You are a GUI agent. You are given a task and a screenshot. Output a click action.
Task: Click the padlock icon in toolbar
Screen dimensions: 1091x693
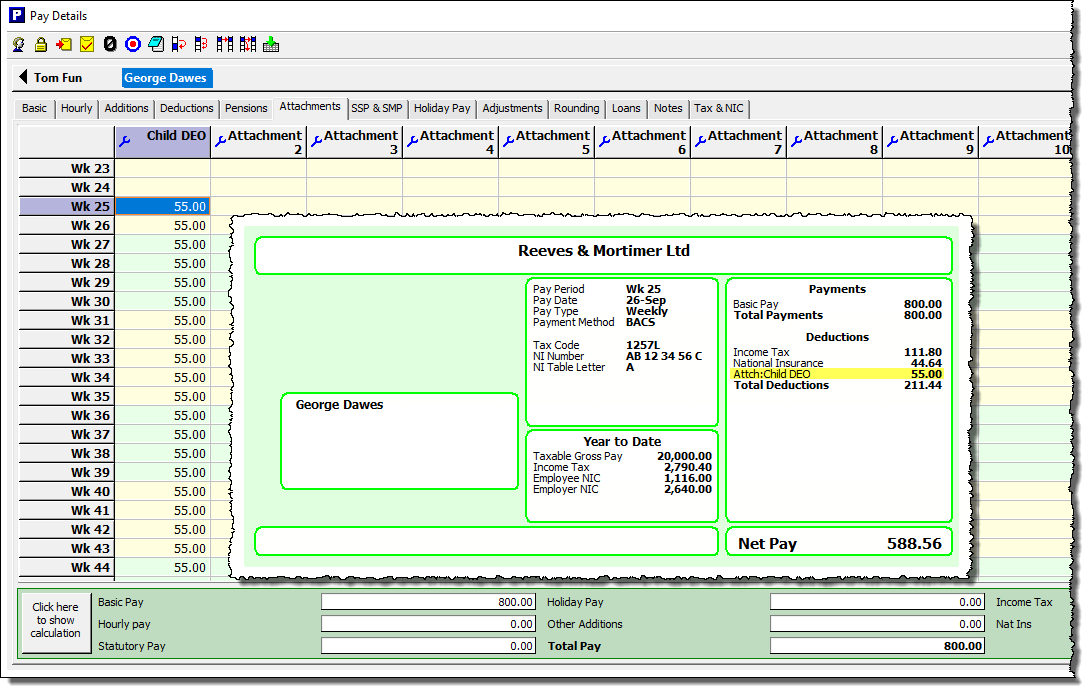(x=41, y=45)
